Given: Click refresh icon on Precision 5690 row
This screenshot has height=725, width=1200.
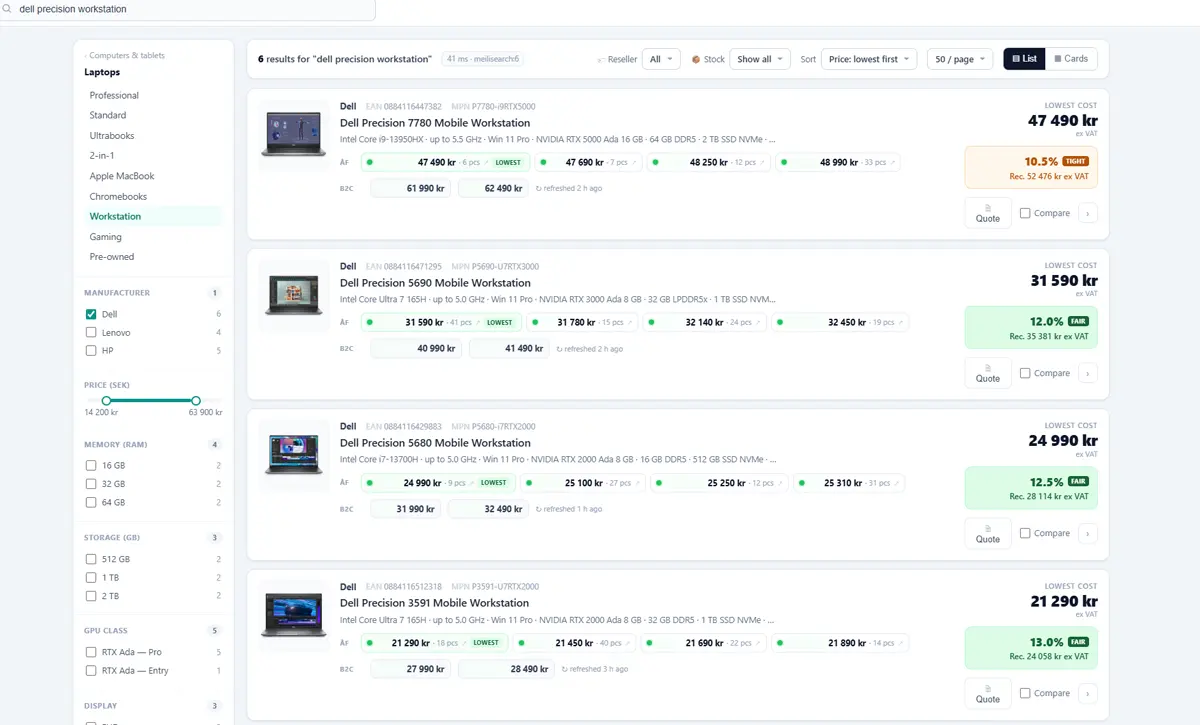Looking at the screenshot, I should 559,349.
